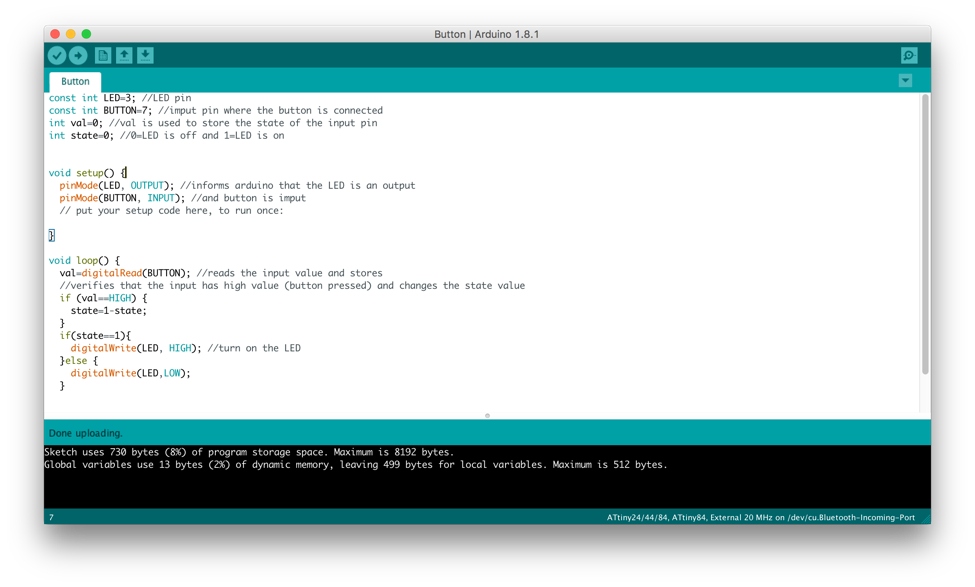Click the 'if (val==HIGH) {' line

[x=103, y=298]
